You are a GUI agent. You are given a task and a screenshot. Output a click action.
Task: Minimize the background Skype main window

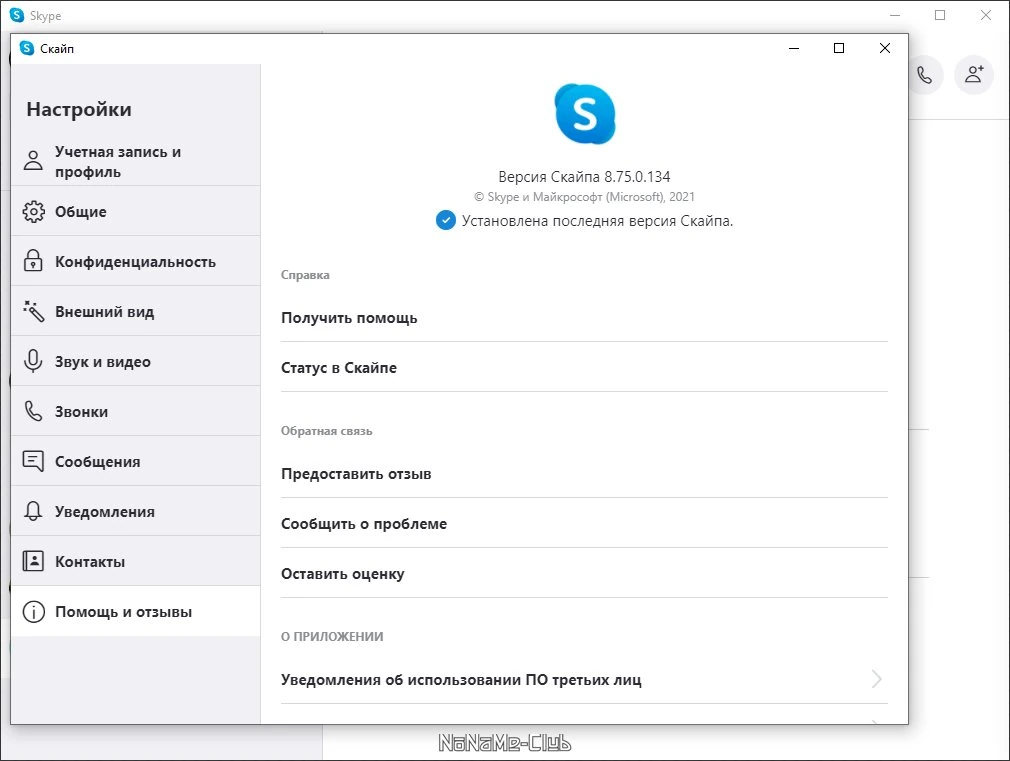click(x=895, y=15)
